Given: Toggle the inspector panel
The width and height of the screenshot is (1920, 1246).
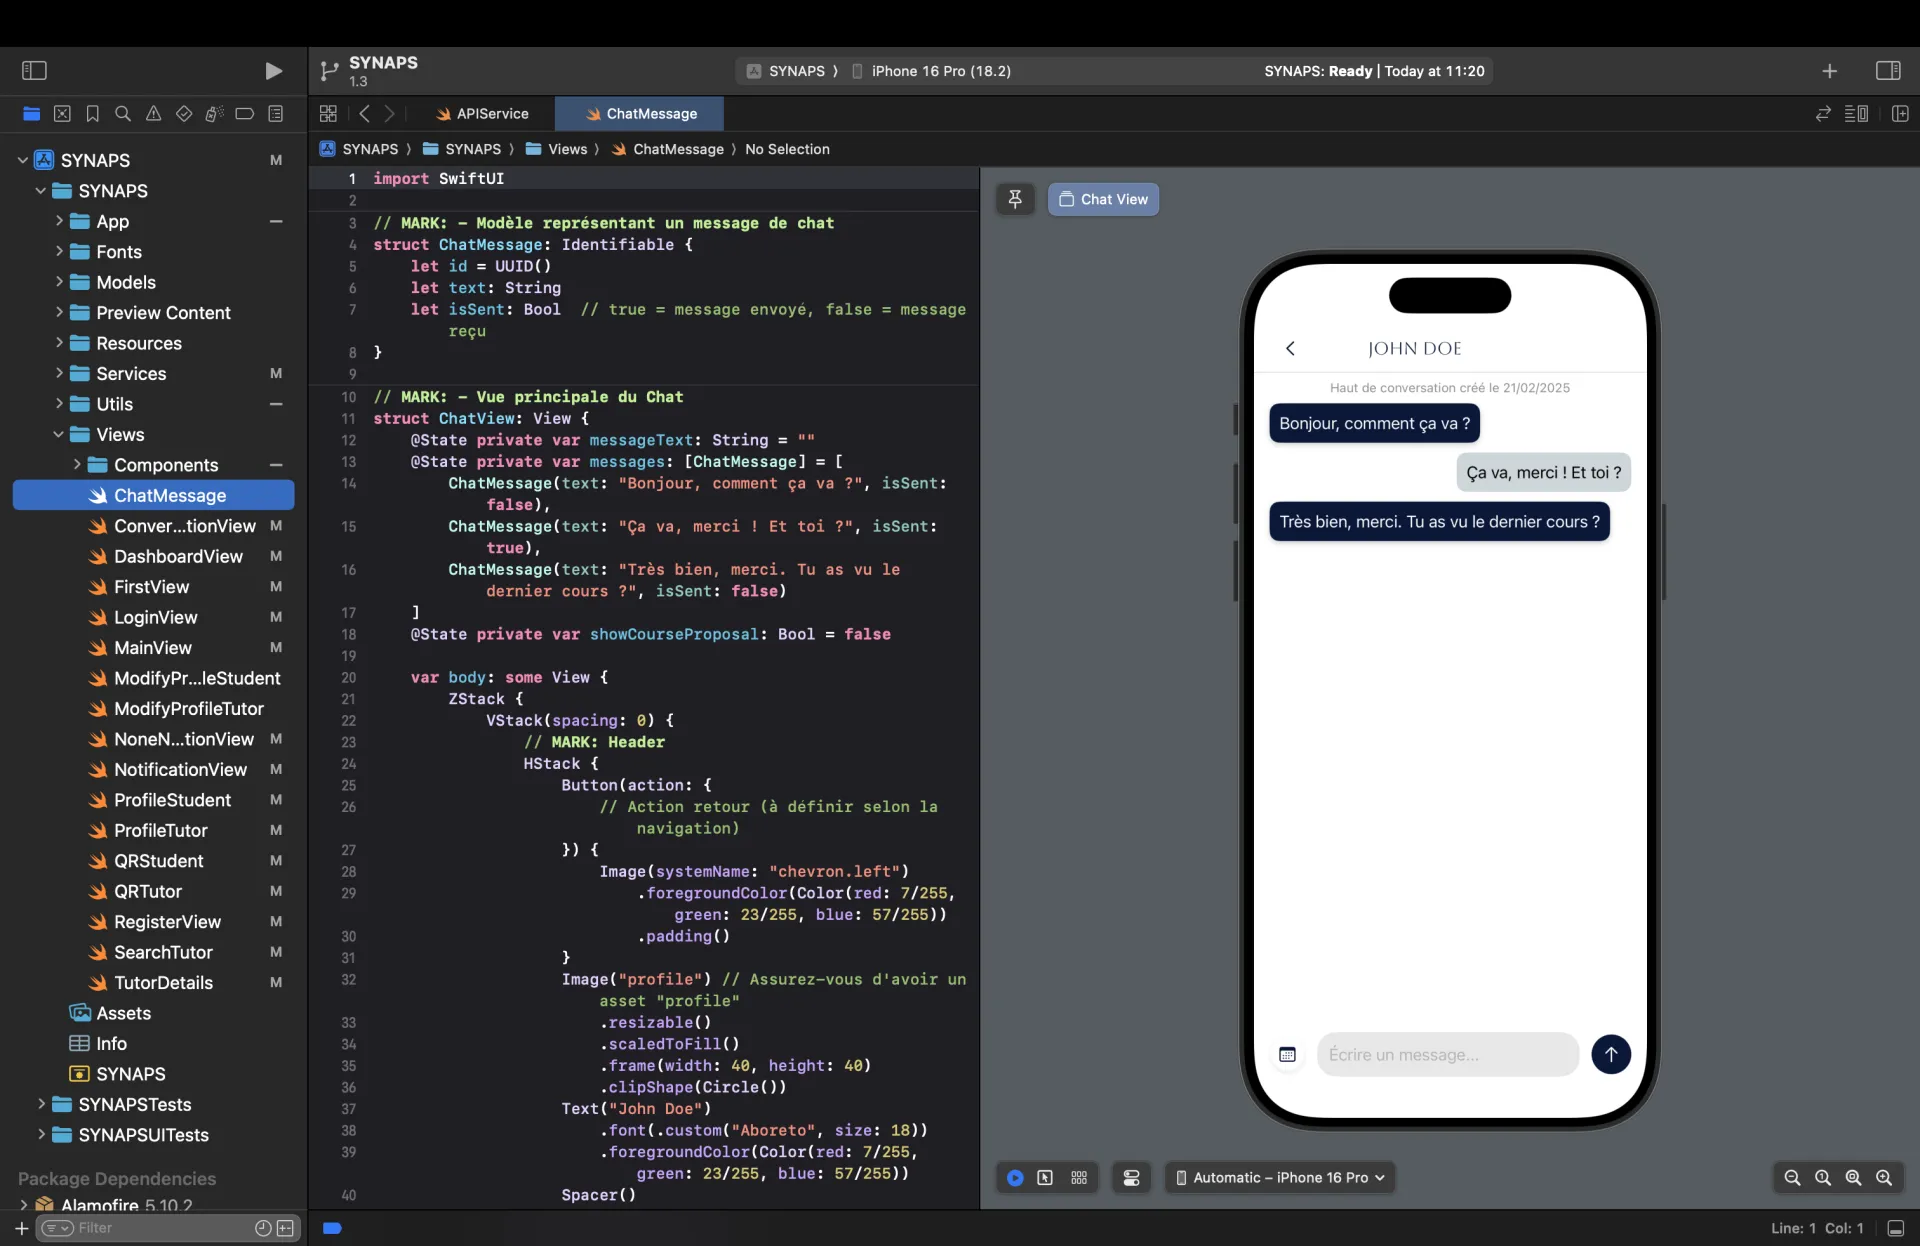Looking at the screenshot, I should point(1888,71).
